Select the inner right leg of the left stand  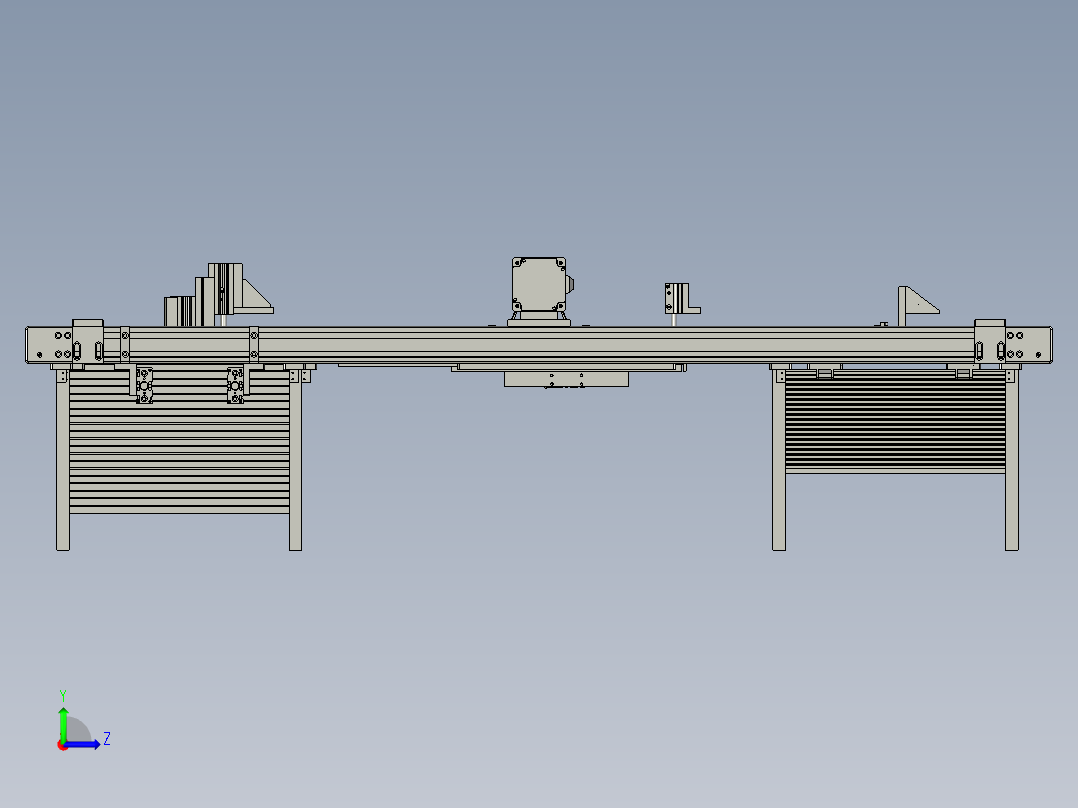coord(296,459)
